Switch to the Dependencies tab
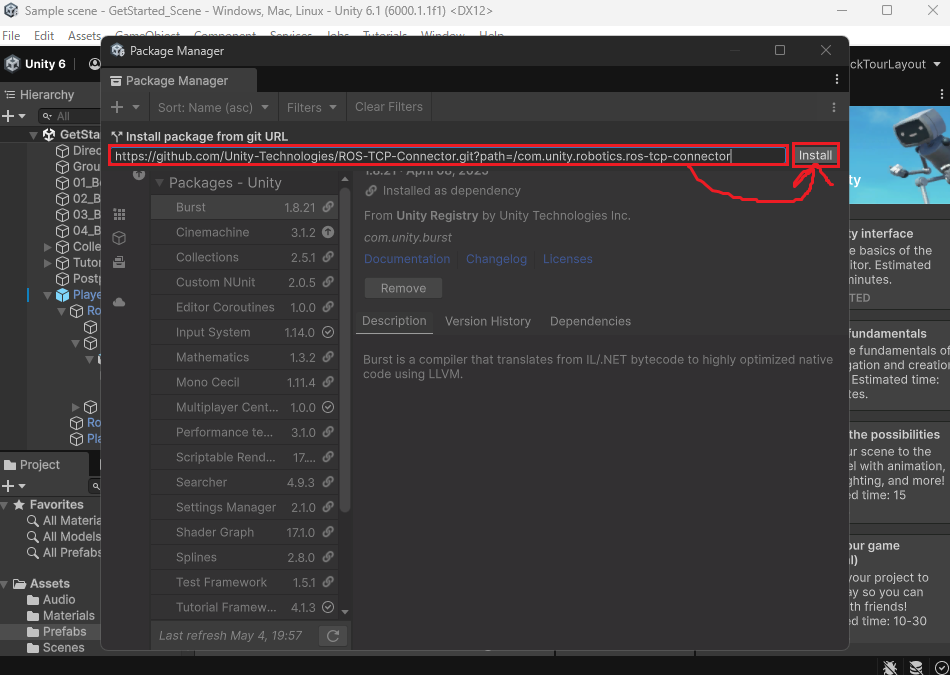Image resolution: width=950 pixels, height=675 pixels. click(590, 321)
